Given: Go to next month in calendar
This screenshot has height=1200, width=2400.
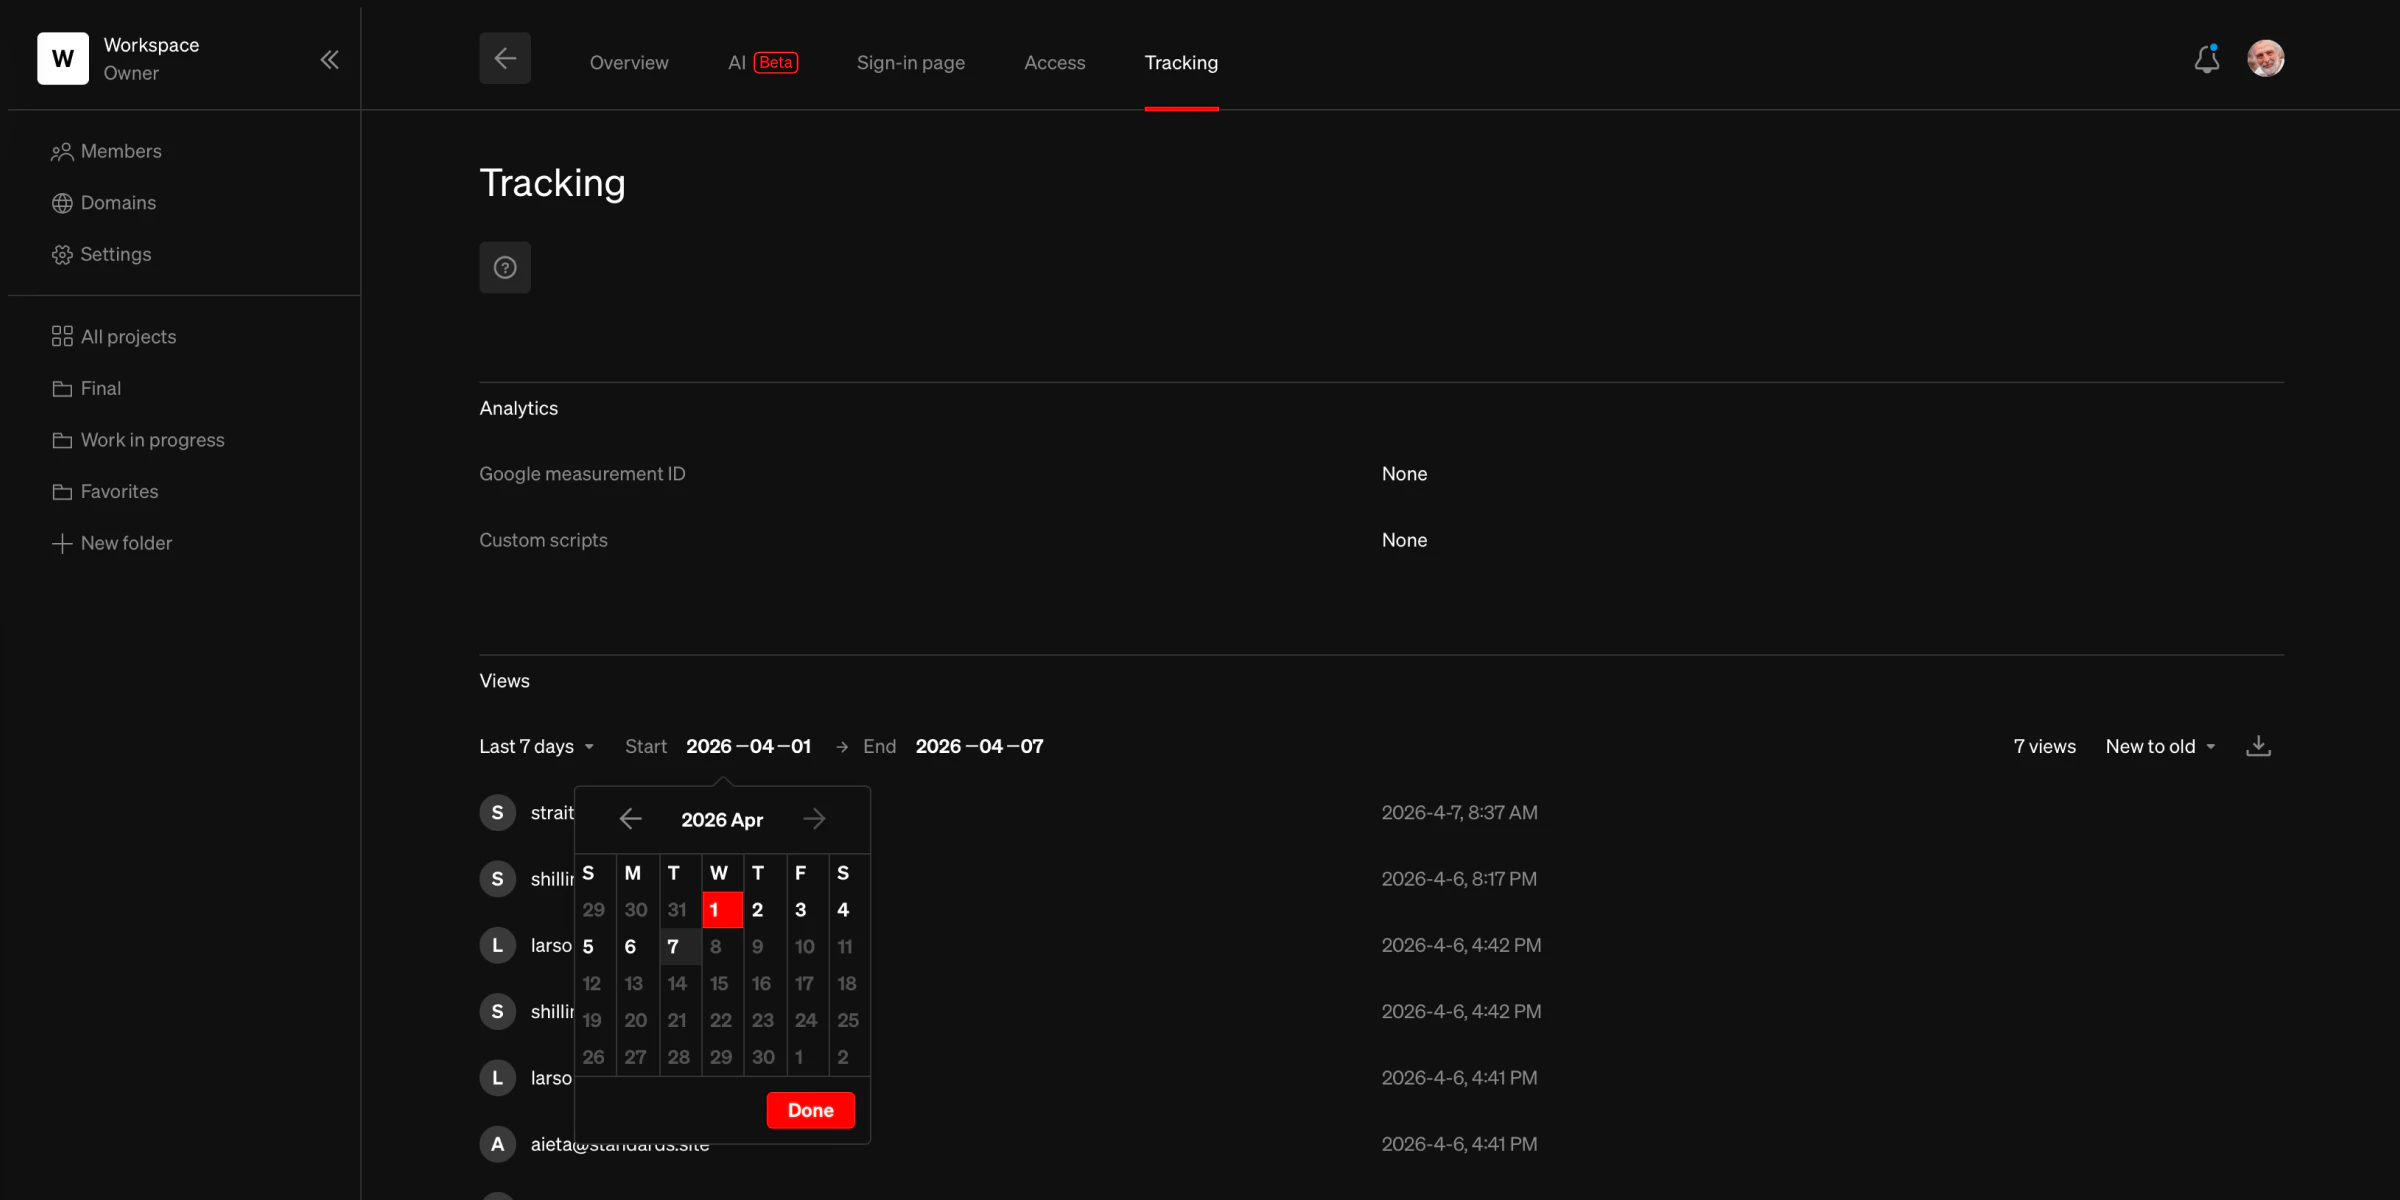Looking at the screenshot, I should click(815, 819).
